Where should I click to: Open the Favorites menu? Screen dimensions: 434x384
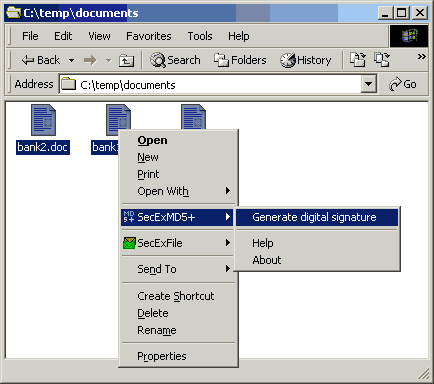[x=149, y=36]
